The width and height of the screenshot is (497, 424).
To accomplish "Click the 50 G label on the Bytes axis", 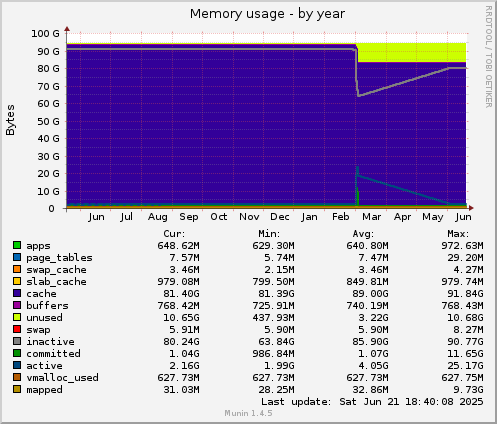I will [x=48, y=121].
